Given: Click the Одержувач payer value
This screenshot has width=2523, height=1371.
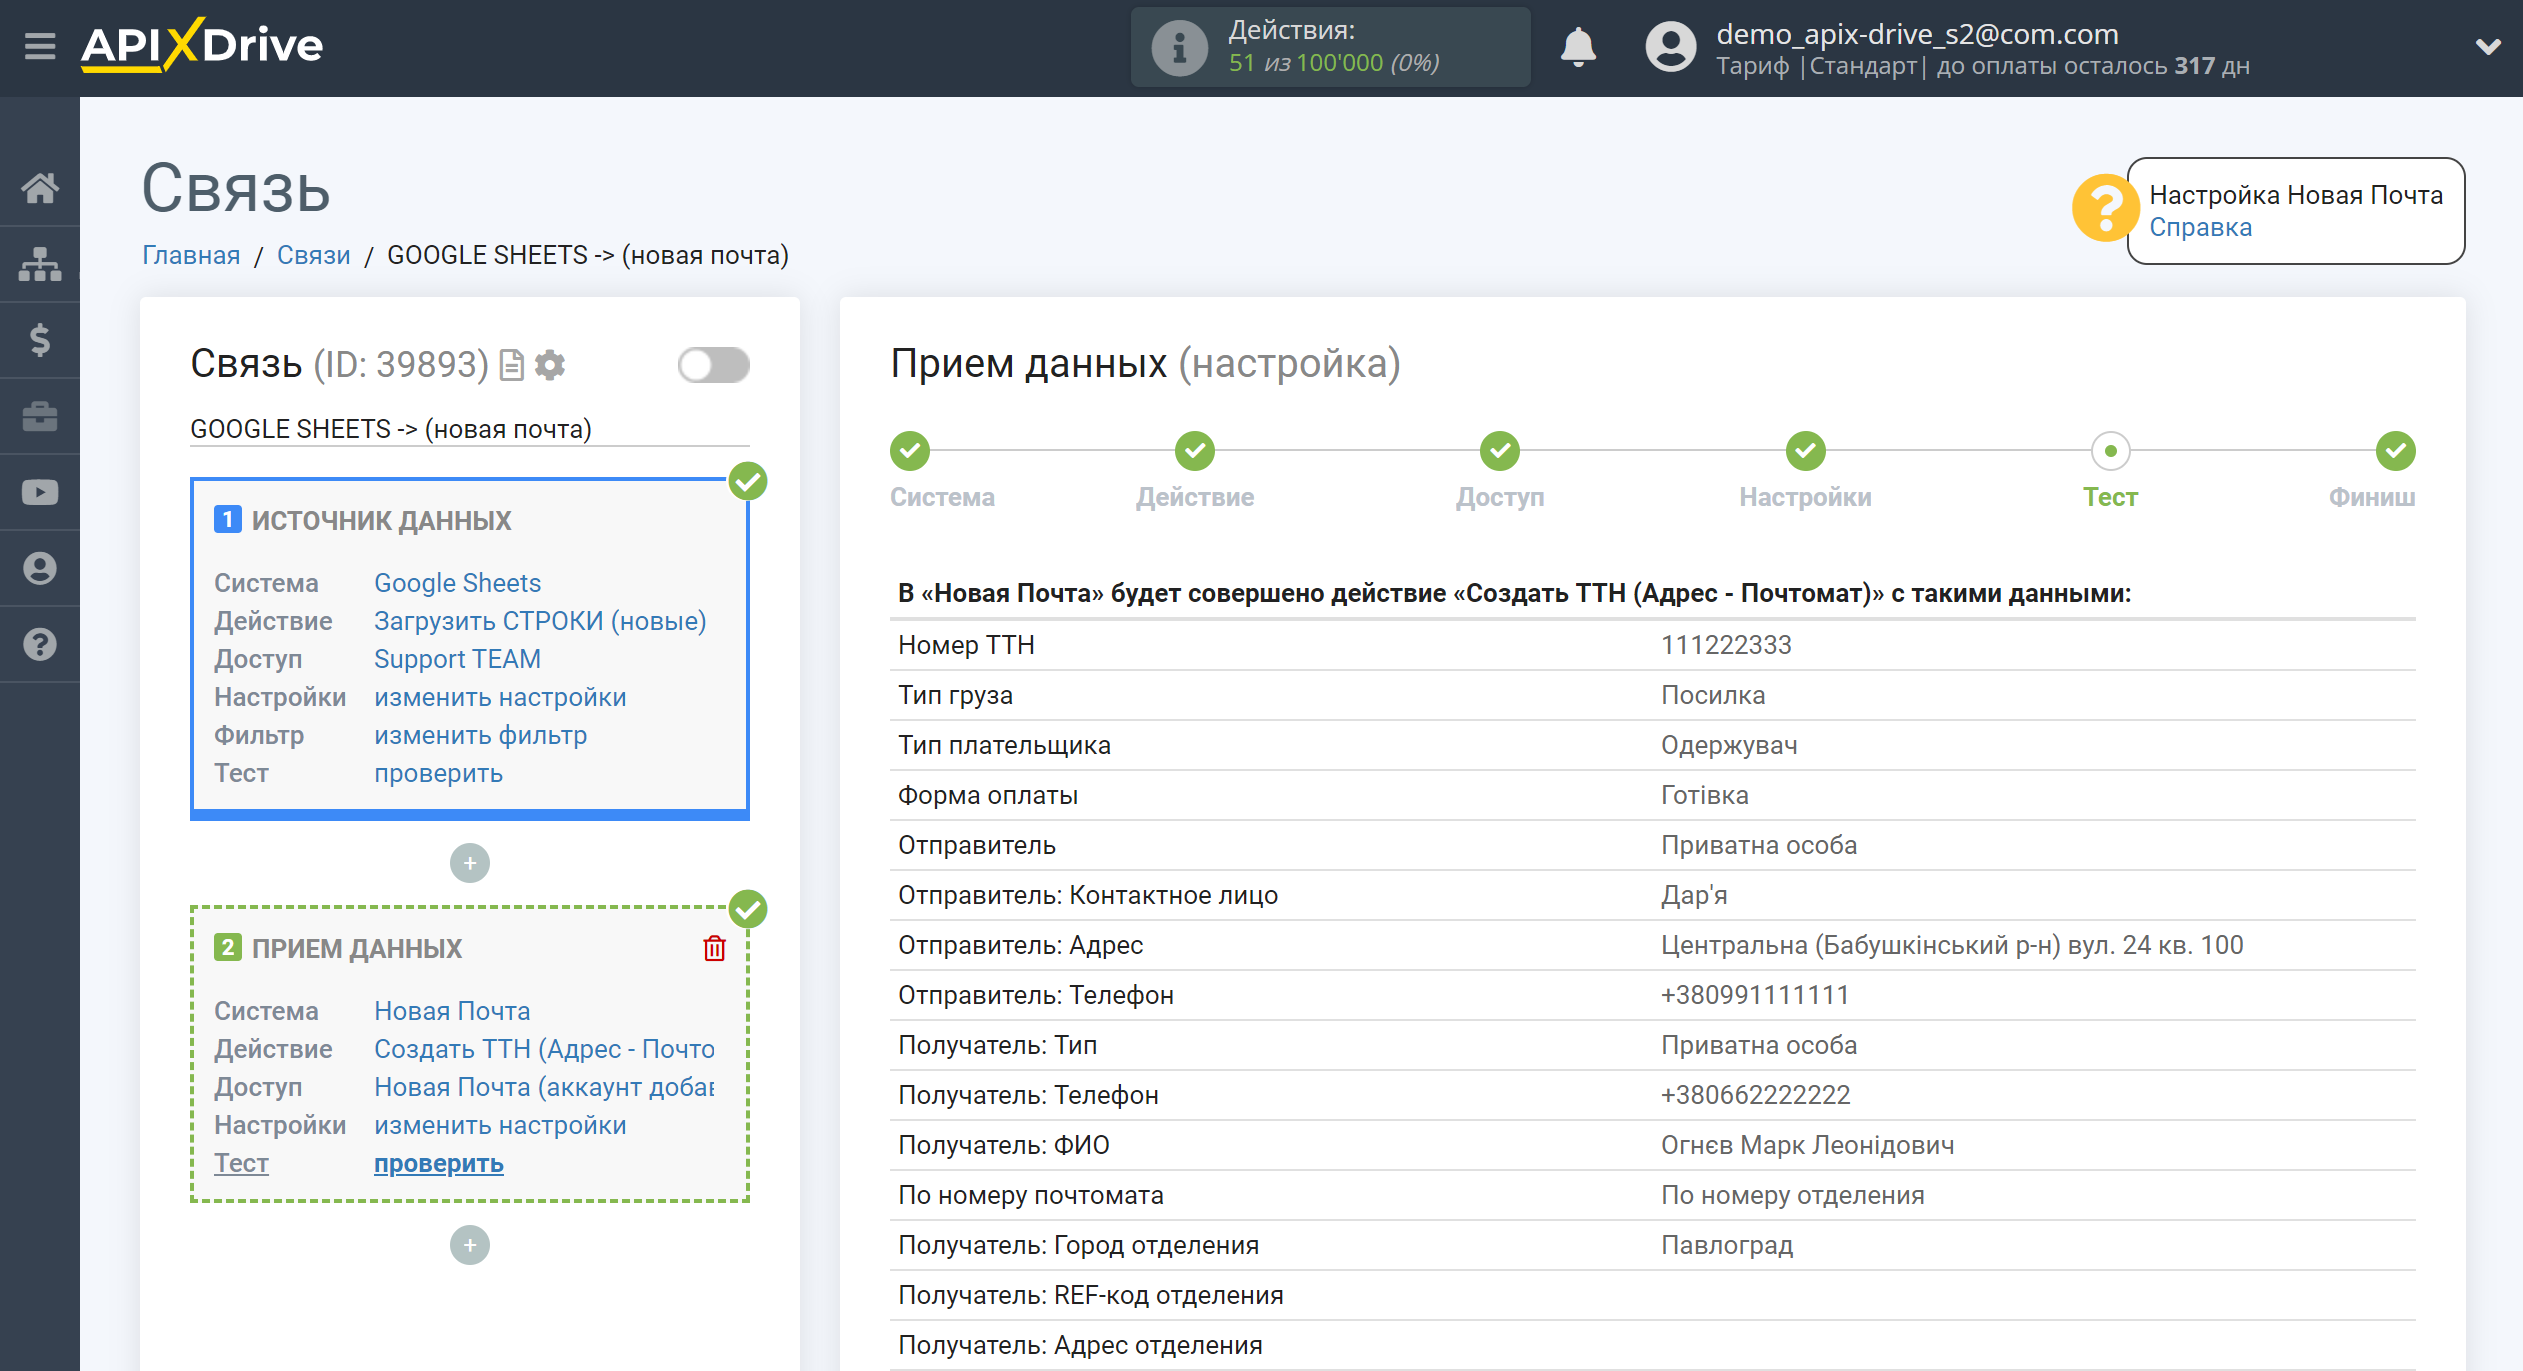Looking at the screenshot, I should click(1728, 745).
